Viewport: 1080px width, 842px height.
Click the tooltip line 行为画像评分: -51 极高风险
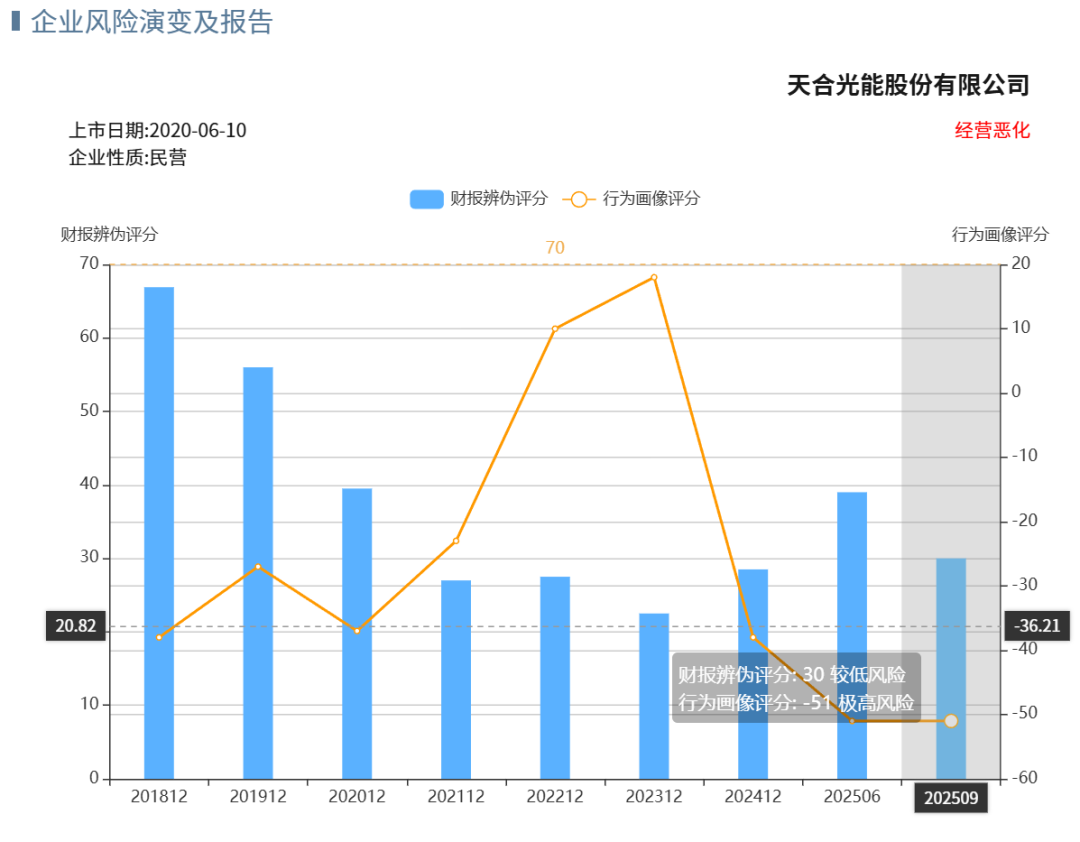pos(796,703)
